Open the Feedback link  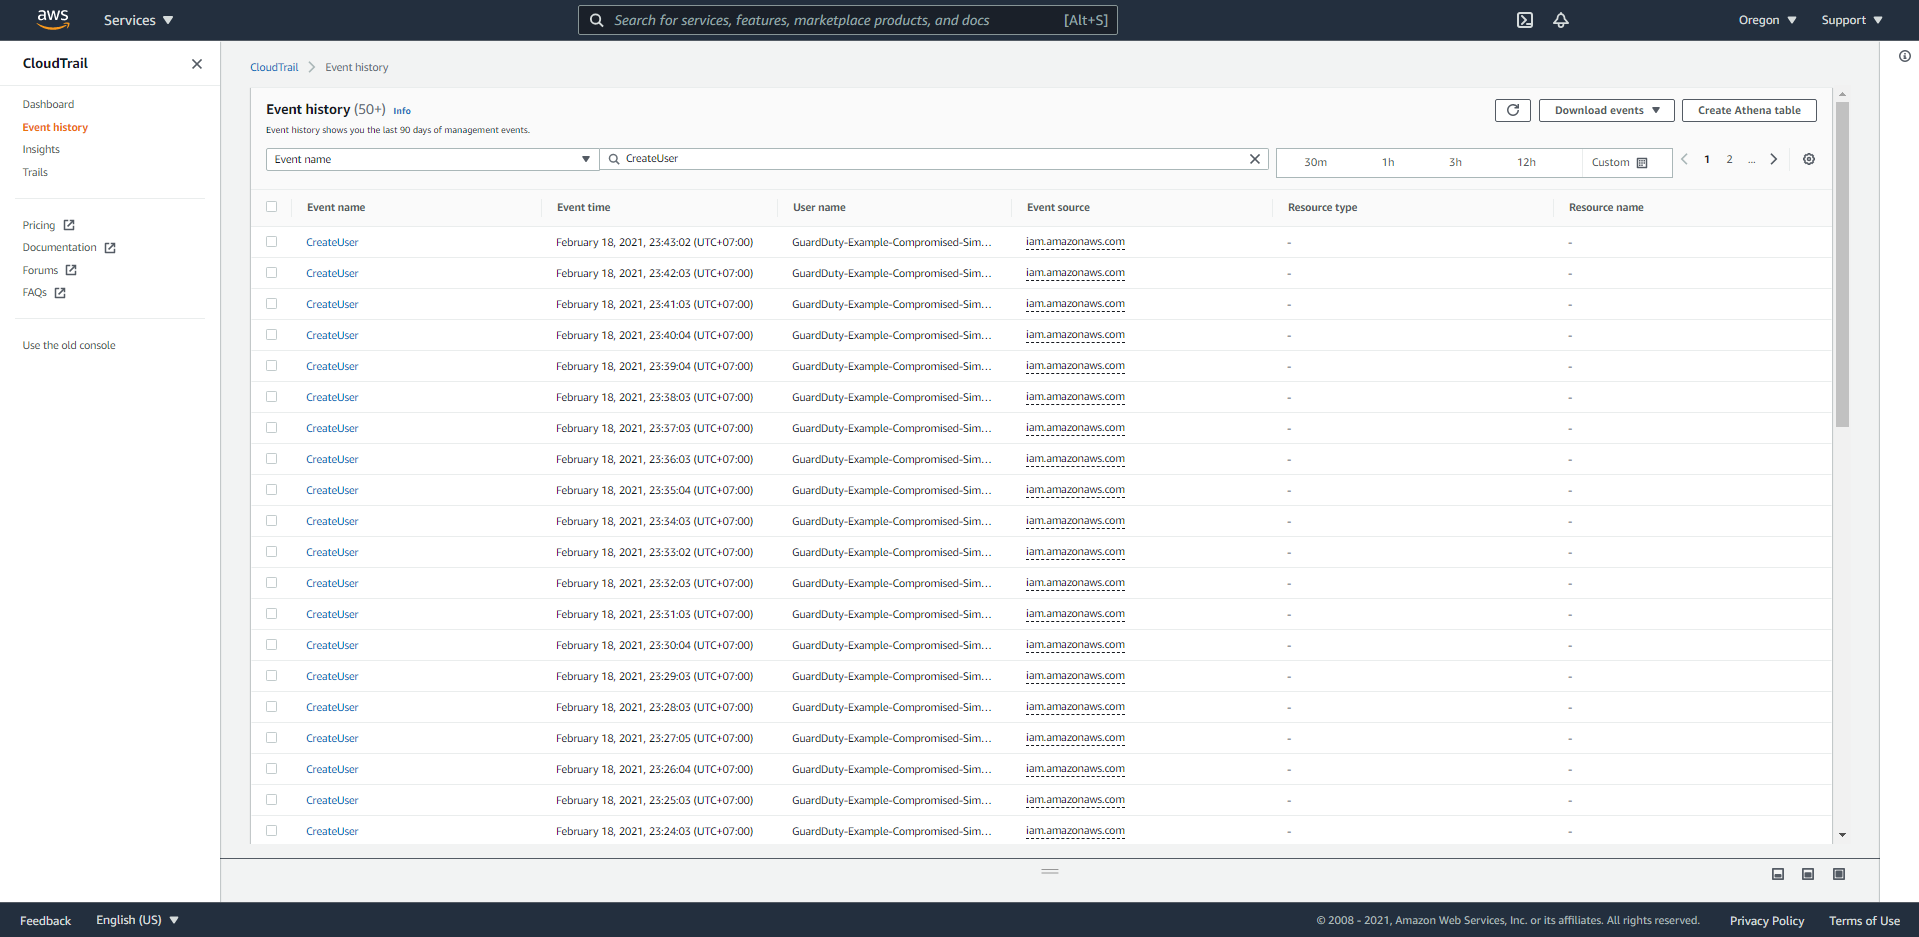pos(45,920)
